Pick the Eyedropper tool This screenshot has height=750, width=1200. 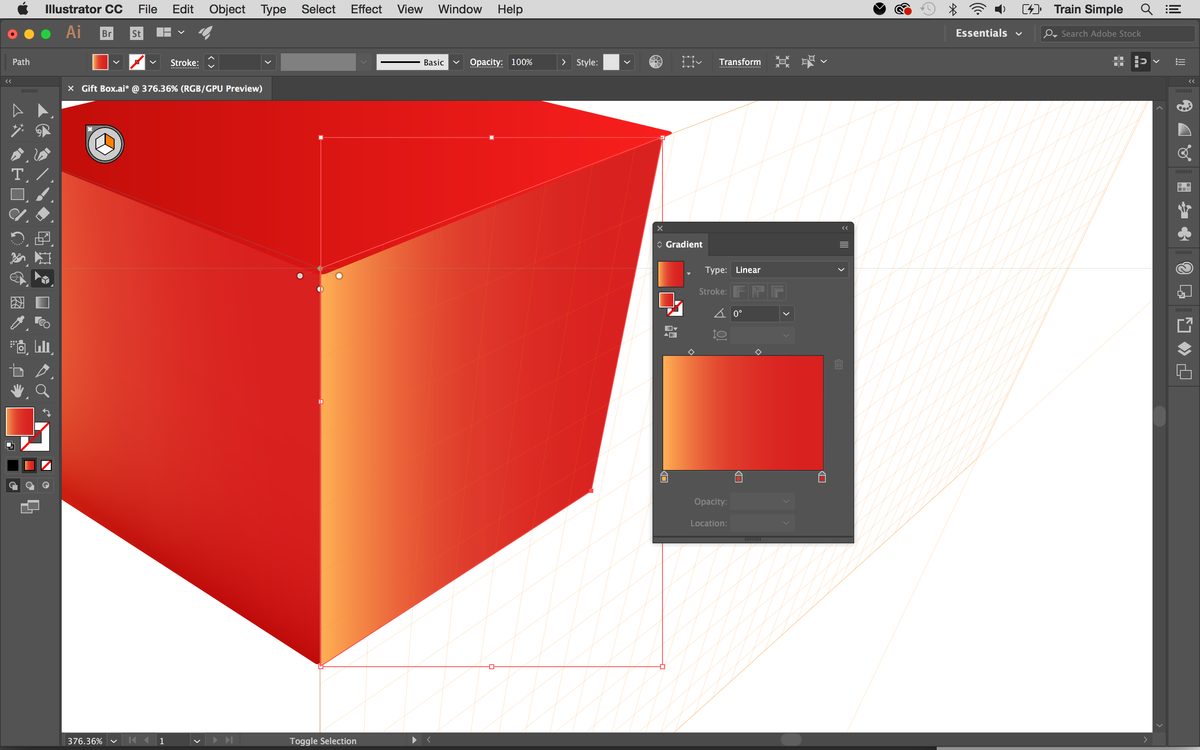pos(18,322)
